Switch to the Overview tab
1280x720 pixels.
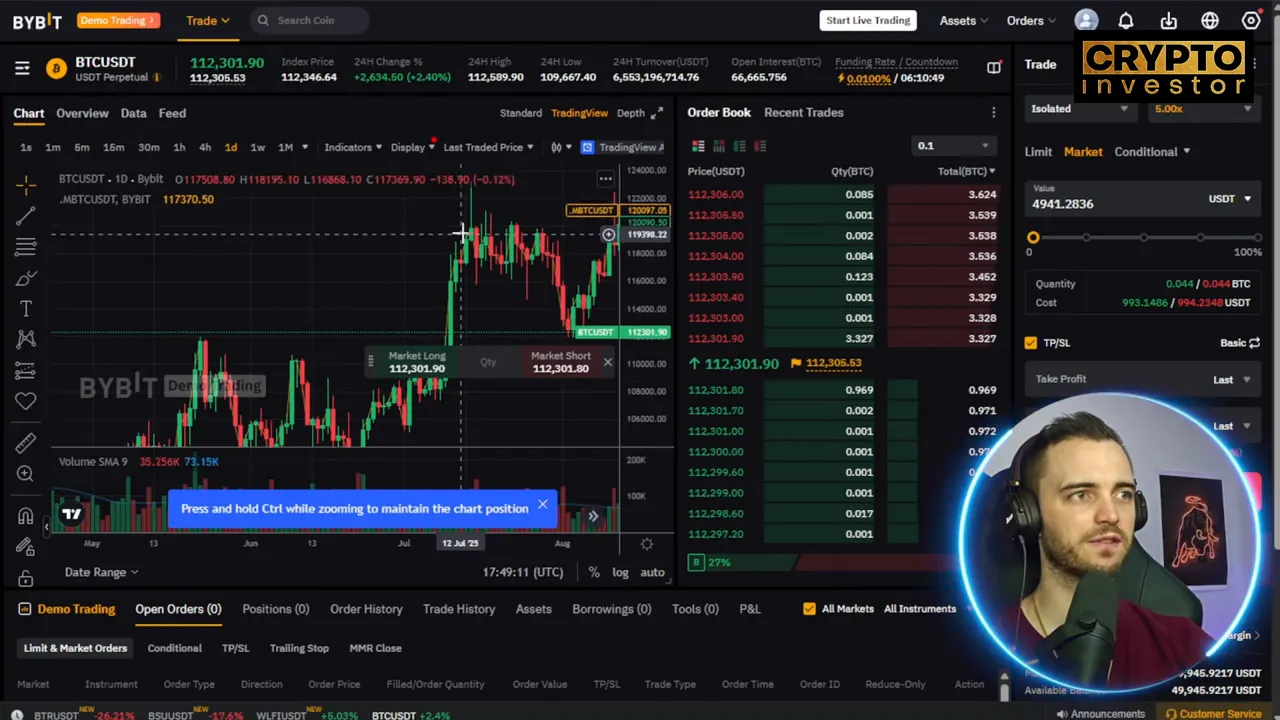click(82, 113)
